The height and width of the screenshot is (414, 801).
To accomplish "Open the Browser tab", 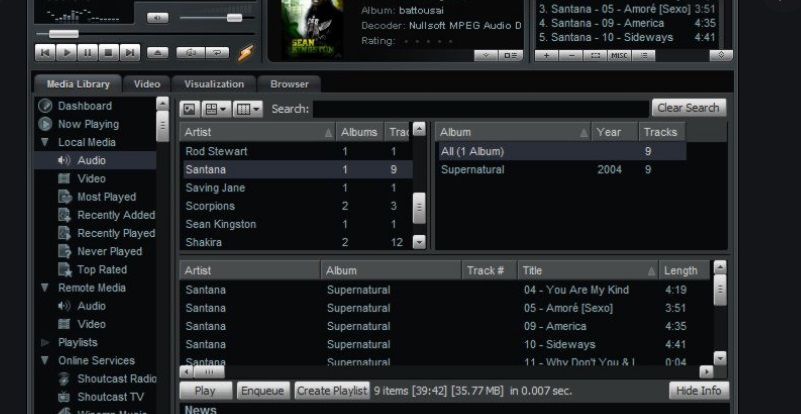I will tap(289, 84).
